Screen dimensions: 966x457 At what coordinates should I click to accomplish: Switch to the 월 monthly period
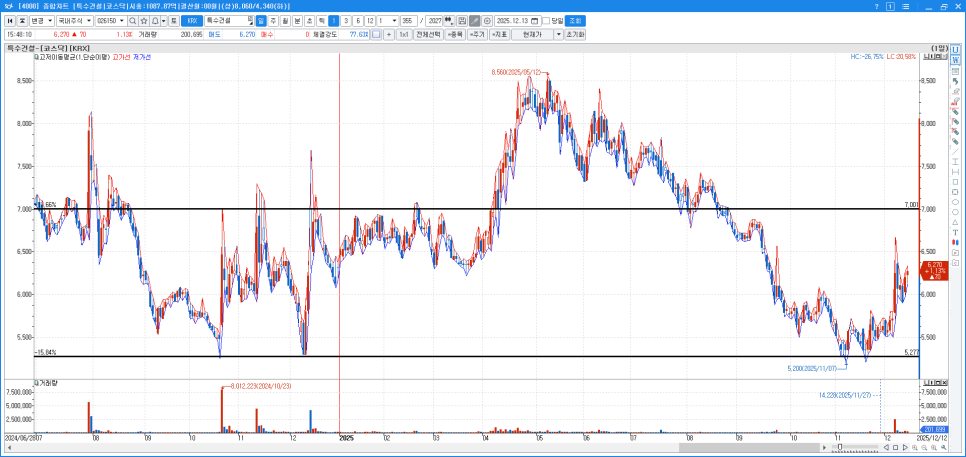[x=285, y=20]
